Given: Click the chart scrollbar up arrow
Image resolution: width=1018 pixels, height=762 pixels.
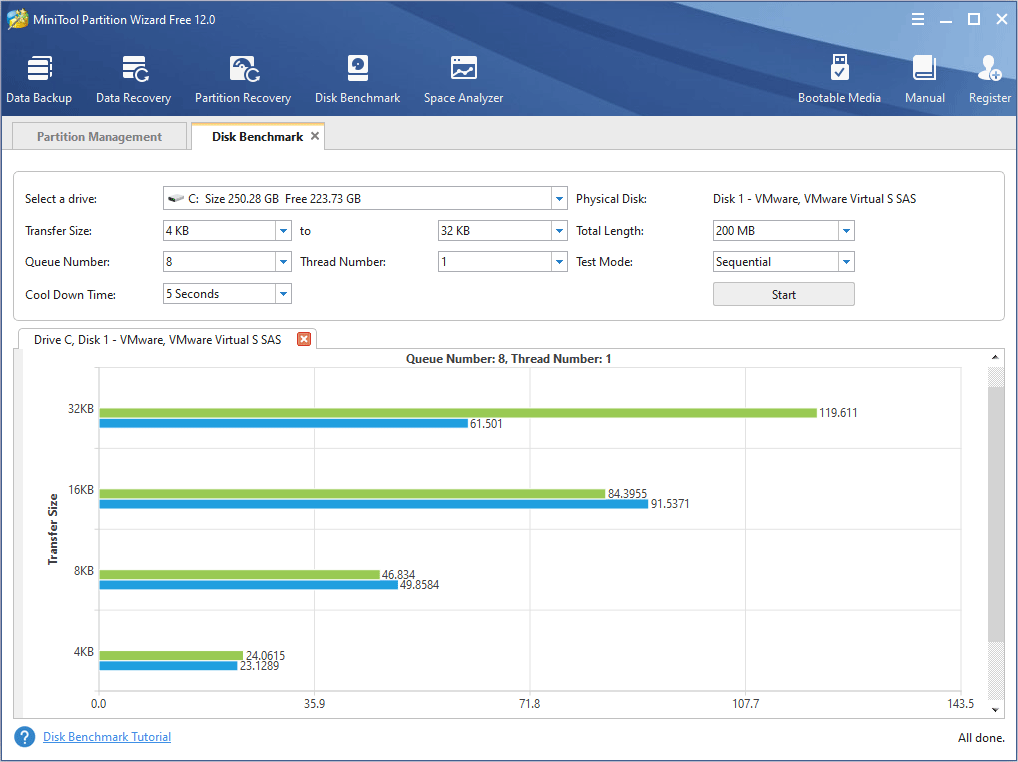Looking at the screenshot, I should click(x=995, y=357).
